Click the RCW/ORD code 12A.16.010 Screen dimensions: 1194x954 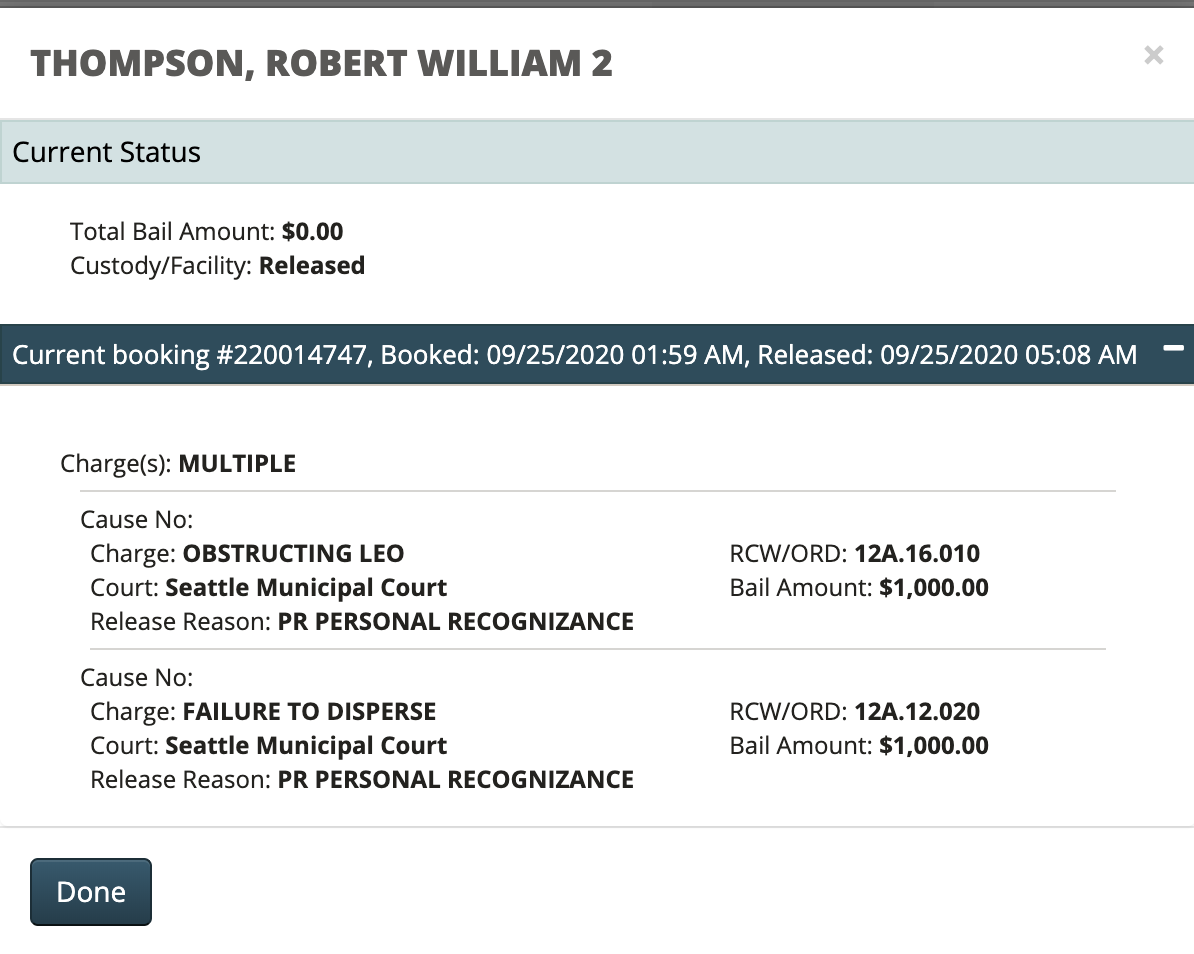coord(916,554)
